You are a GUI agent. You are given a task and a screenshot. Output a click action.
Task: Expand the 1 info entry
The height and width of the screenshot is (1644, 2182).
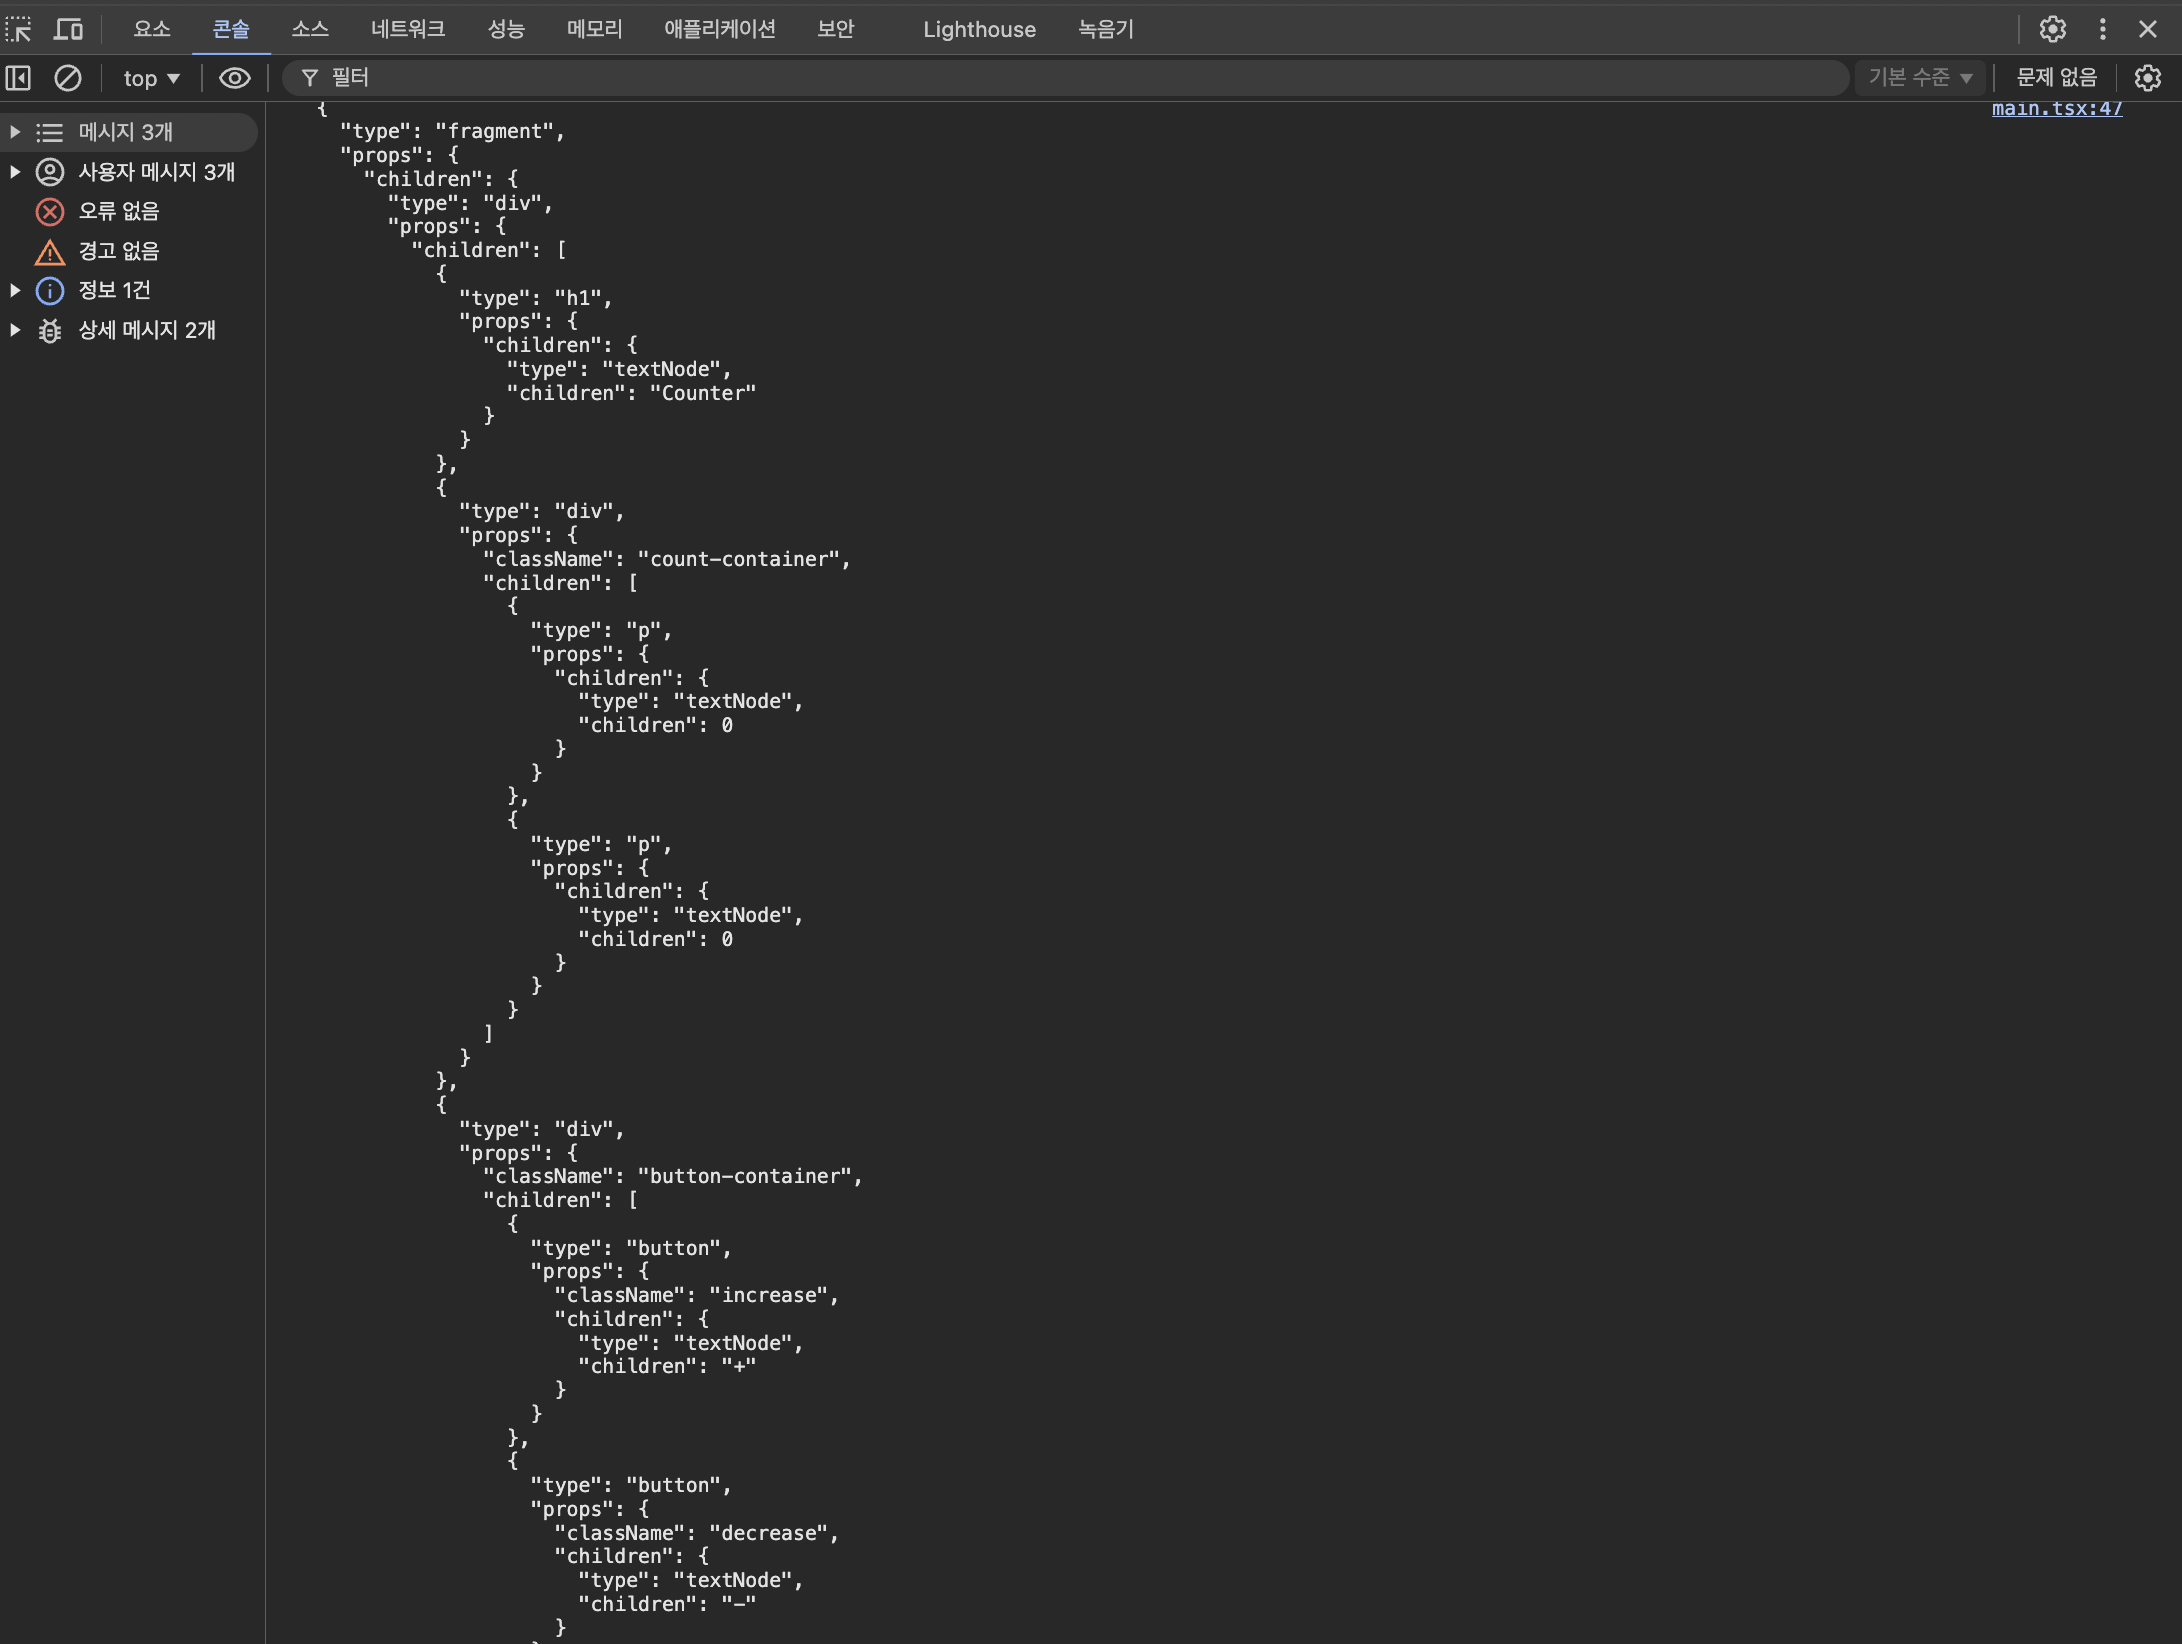coord(15,290)
